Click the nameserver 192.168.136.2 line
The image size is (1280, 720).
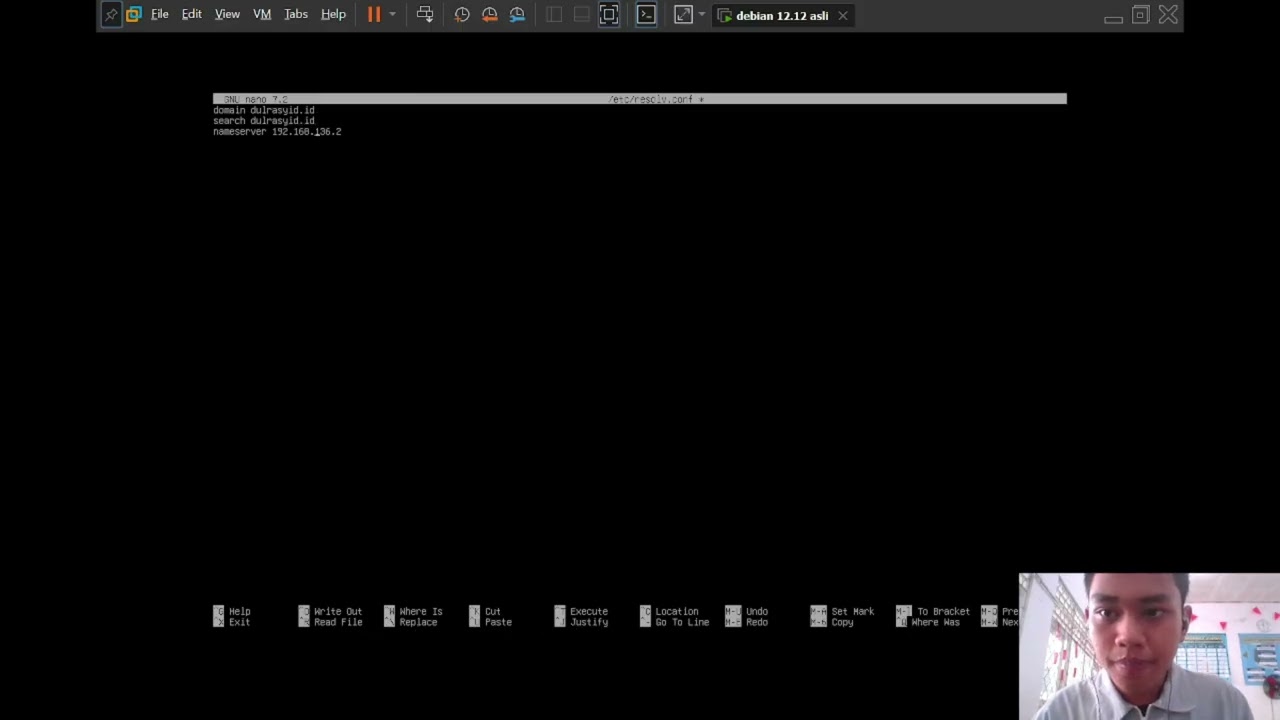[x=277, y=132]
